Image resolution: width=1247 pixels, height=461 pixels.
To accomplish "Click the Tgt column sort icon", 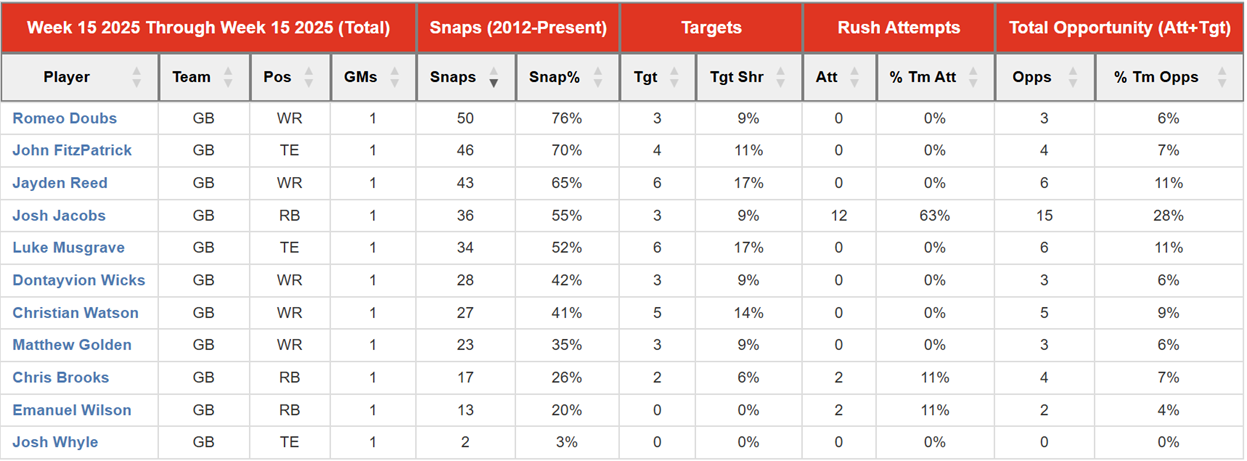I will click(x=675, y=77).
